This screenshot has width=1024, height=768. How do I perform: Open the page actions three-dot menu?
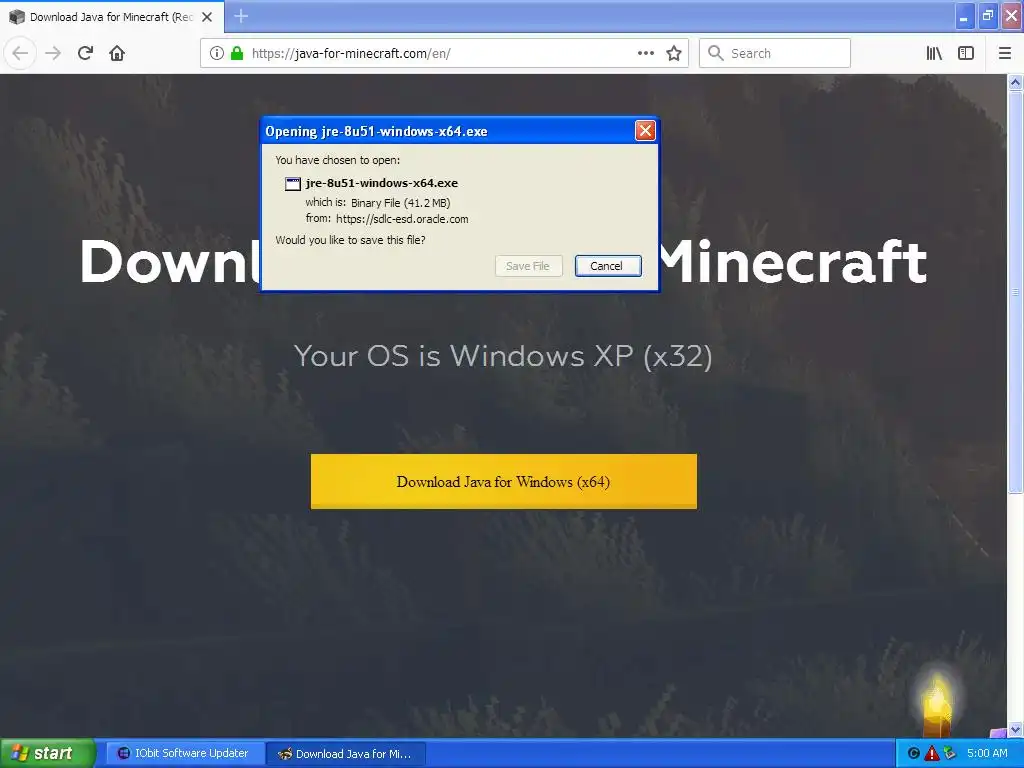[645, 53]
